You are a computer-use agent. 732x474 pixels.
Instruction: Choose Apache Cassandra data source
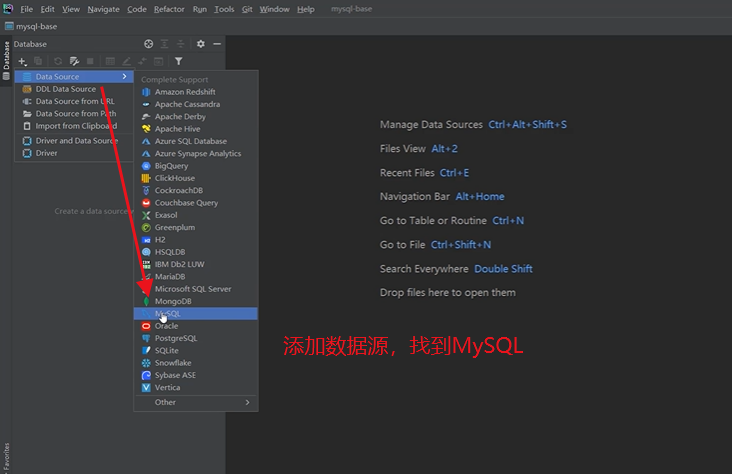coord(196,104)
